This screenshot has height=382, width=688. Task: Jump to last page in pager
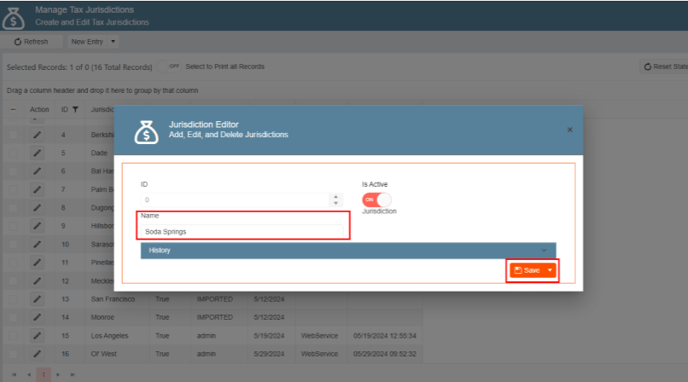[73, 375]
